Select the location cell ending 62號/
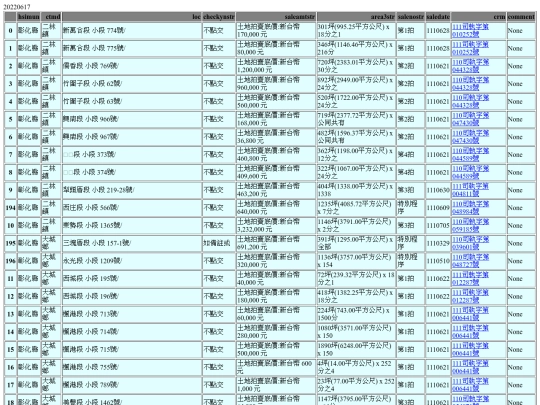This screenshot has width=540, height=405. [132, 84]
